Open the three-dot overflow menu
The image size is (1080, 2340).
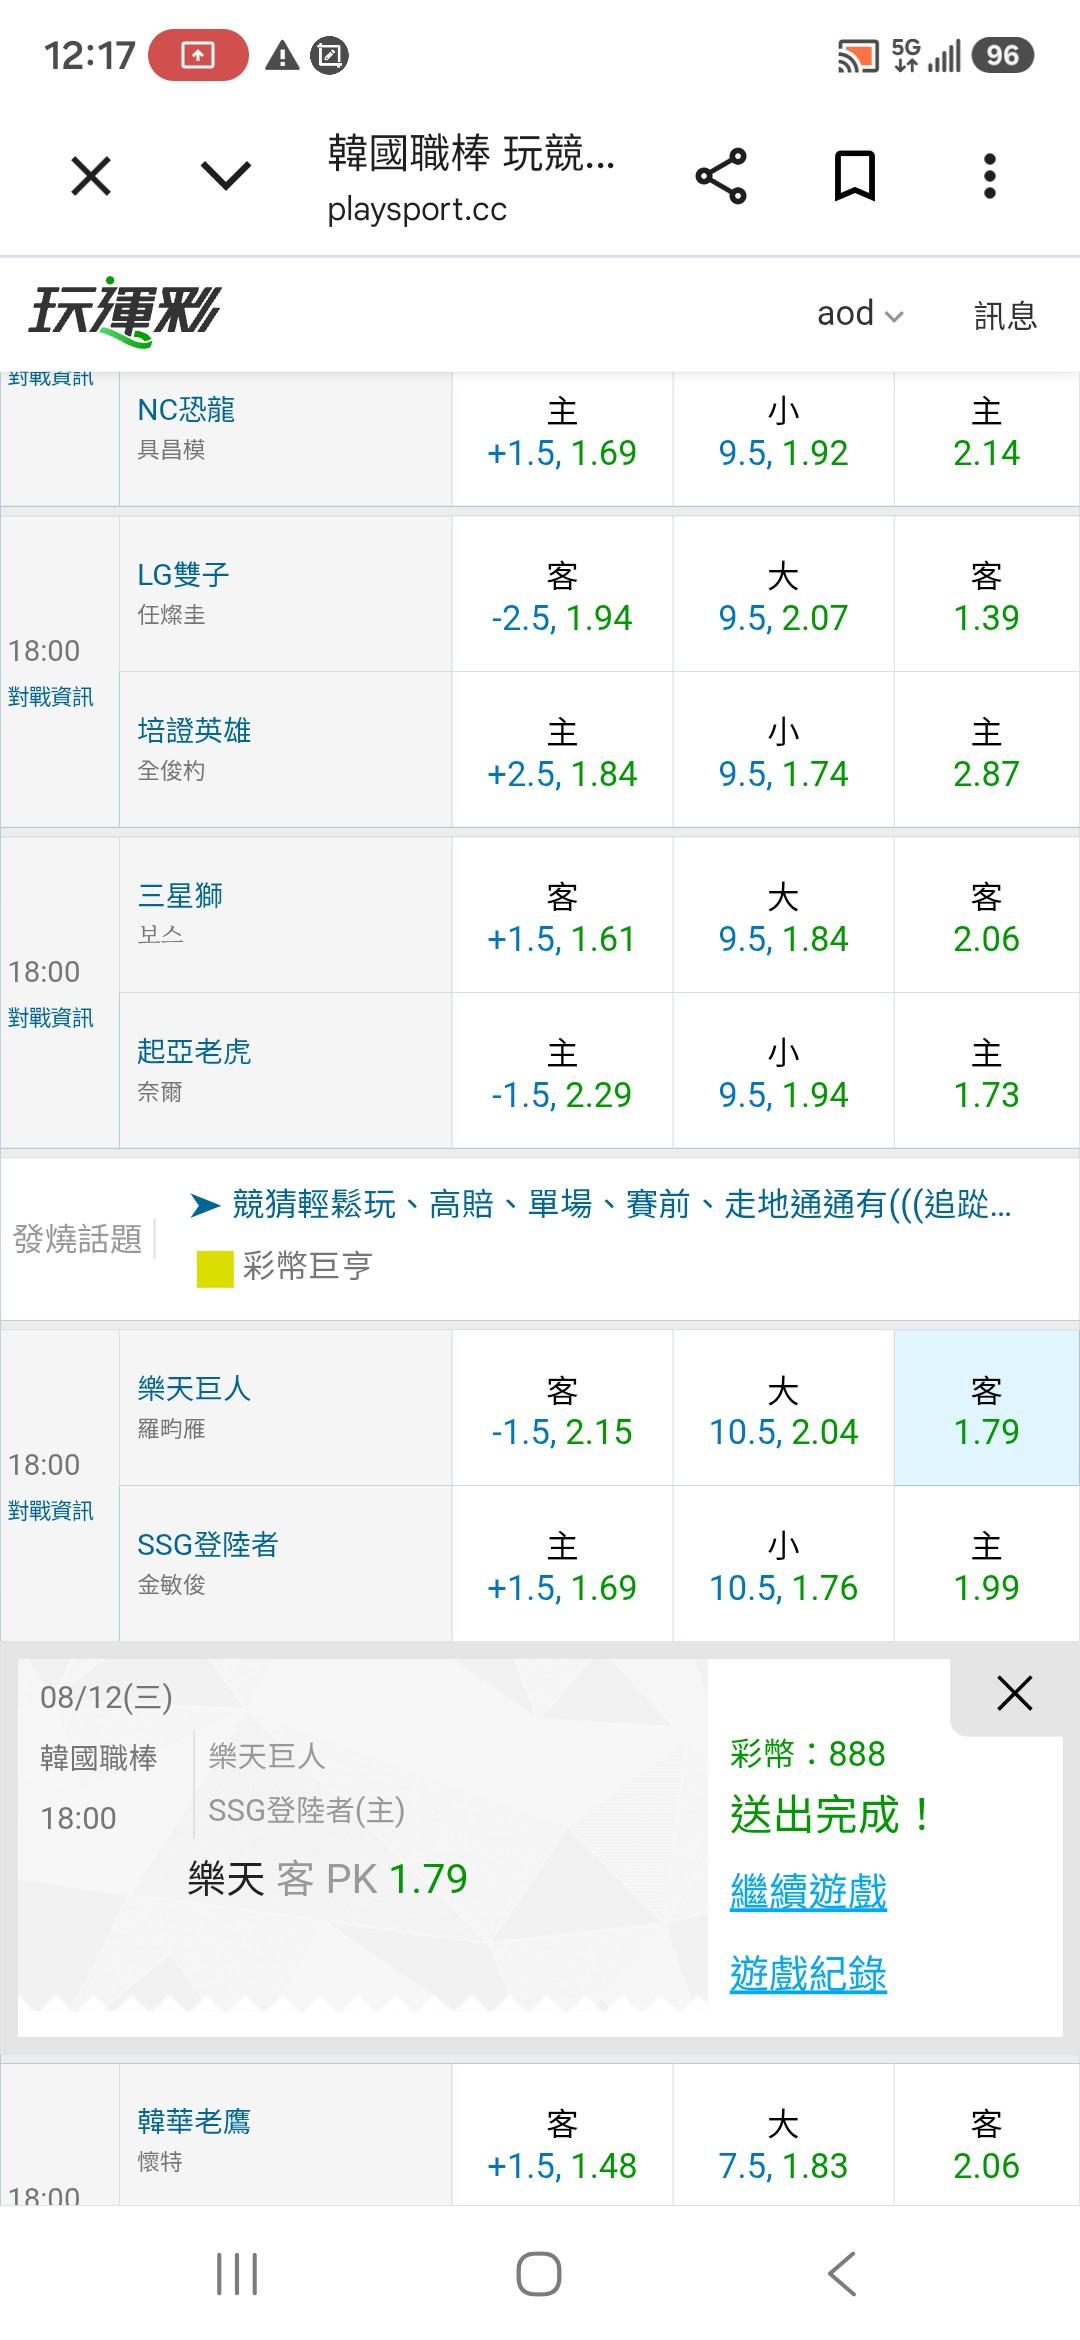(x=989, y=177)
